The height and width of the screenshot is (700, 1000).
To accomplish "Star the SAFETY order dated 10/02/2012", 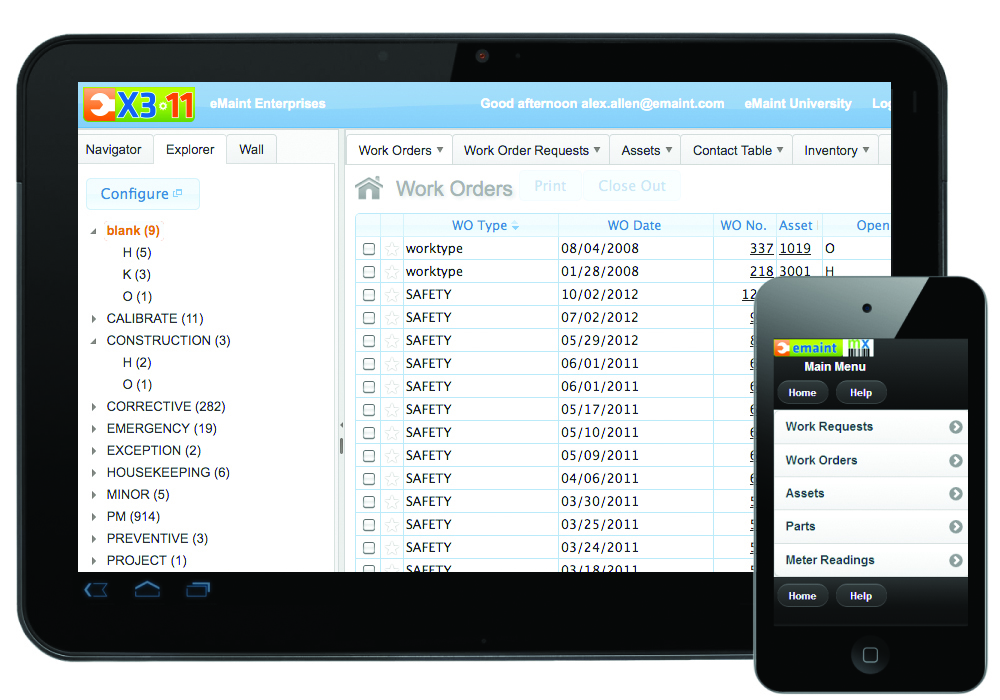I will (392, 295).
